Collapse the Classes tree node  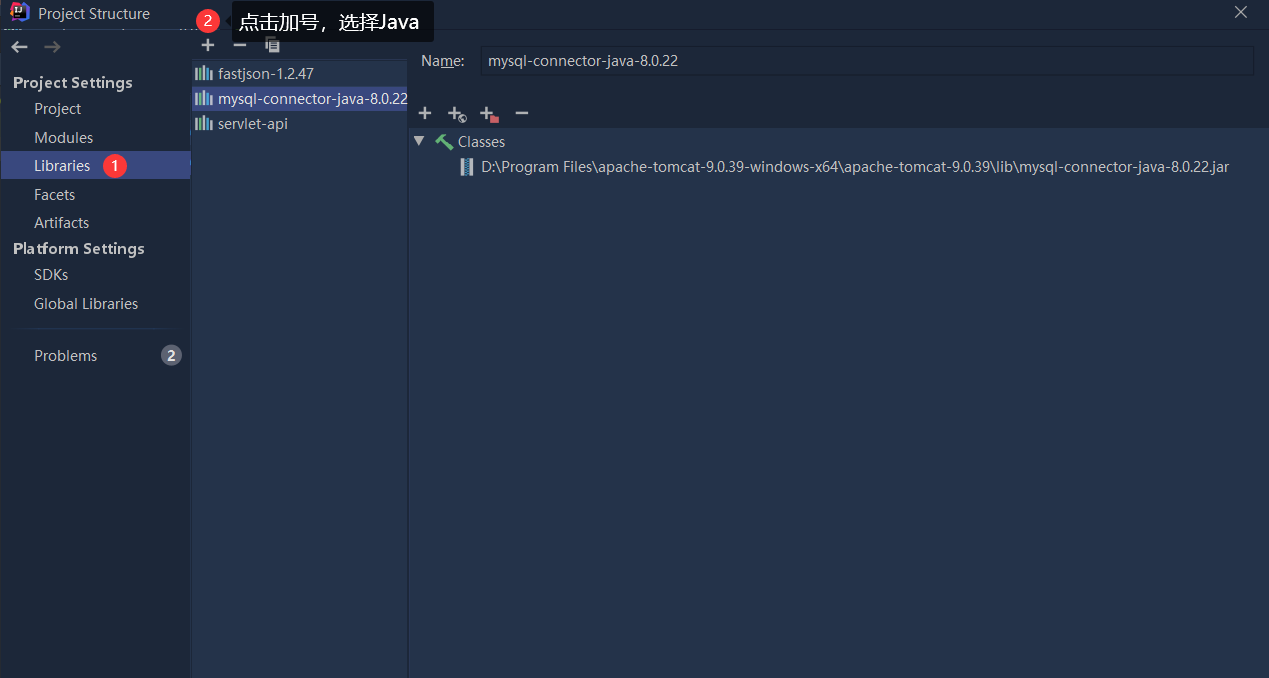[419, 142]
